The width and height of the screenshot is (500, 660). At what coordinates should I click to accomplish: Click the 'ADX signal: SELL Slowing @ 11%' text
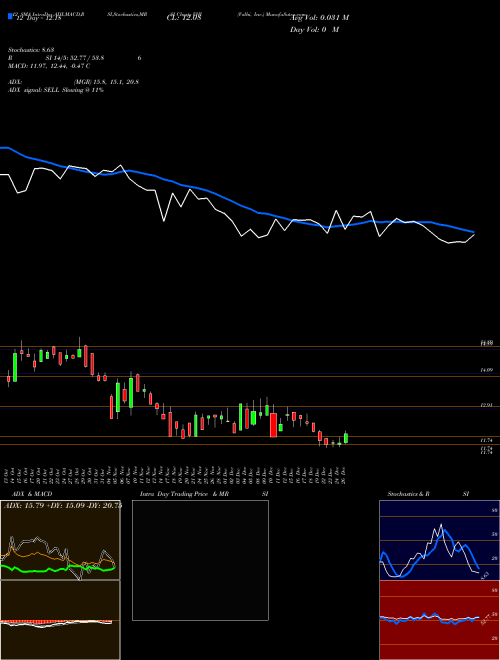click(x=56, y=90)
